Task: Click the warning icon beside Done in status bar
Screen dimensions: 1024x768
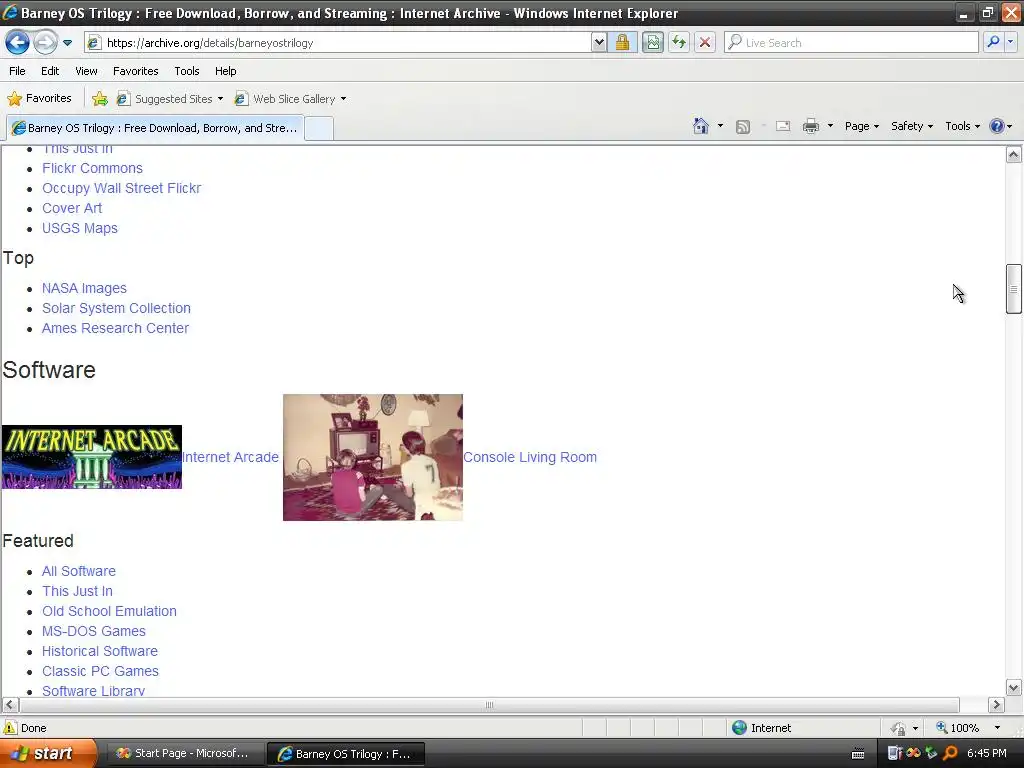Action: pos(10,728)
